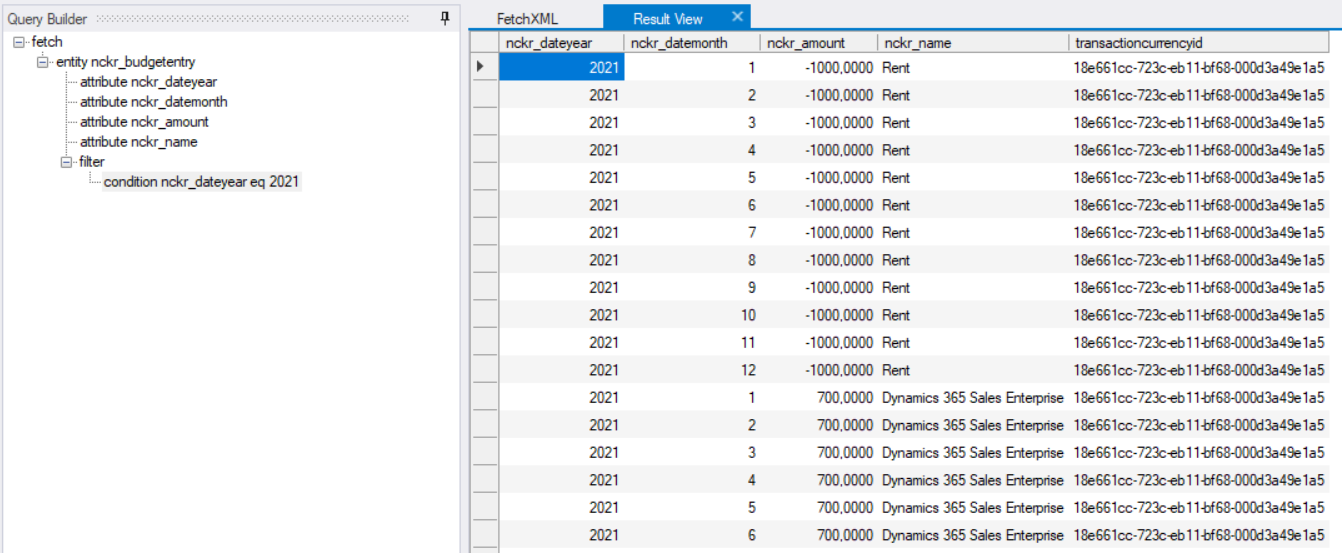Collapse the entity nckr_budgetentry node
Viewport: 1342px width, 553px height.
(x=42, y=62)
